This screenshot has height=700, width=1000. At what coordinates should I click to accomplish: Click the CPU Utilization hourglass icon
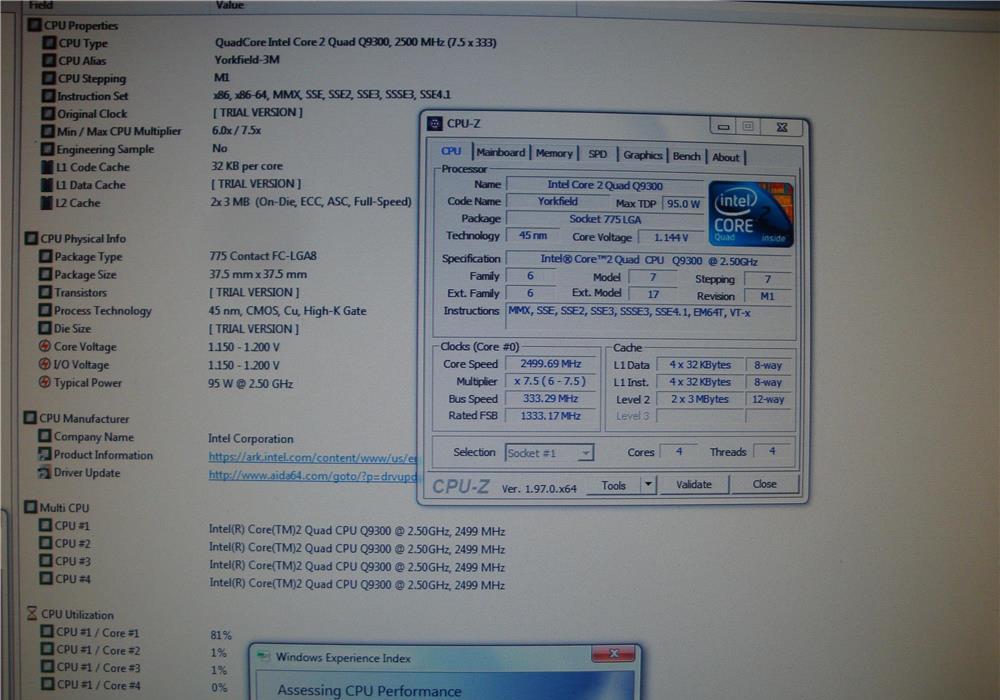[x=32, y=614]
